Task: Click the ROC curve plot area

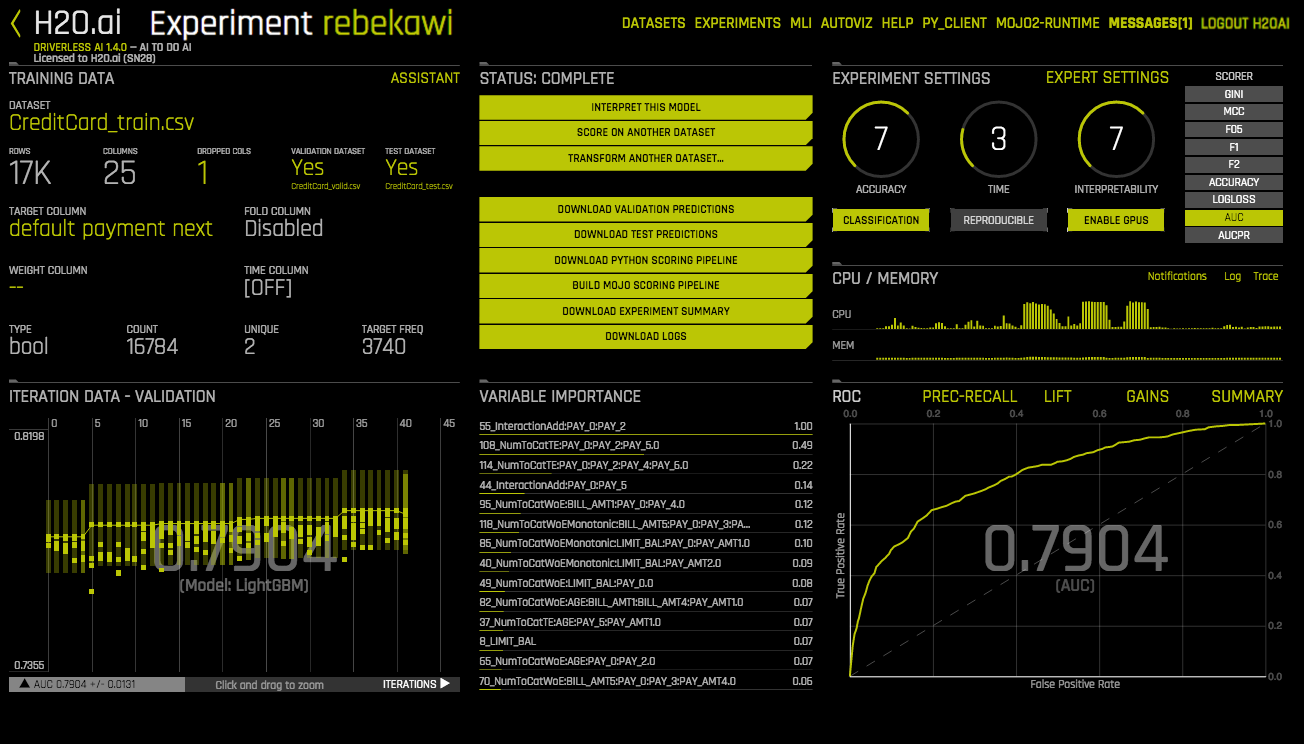Action: (x=1058, y=549)
